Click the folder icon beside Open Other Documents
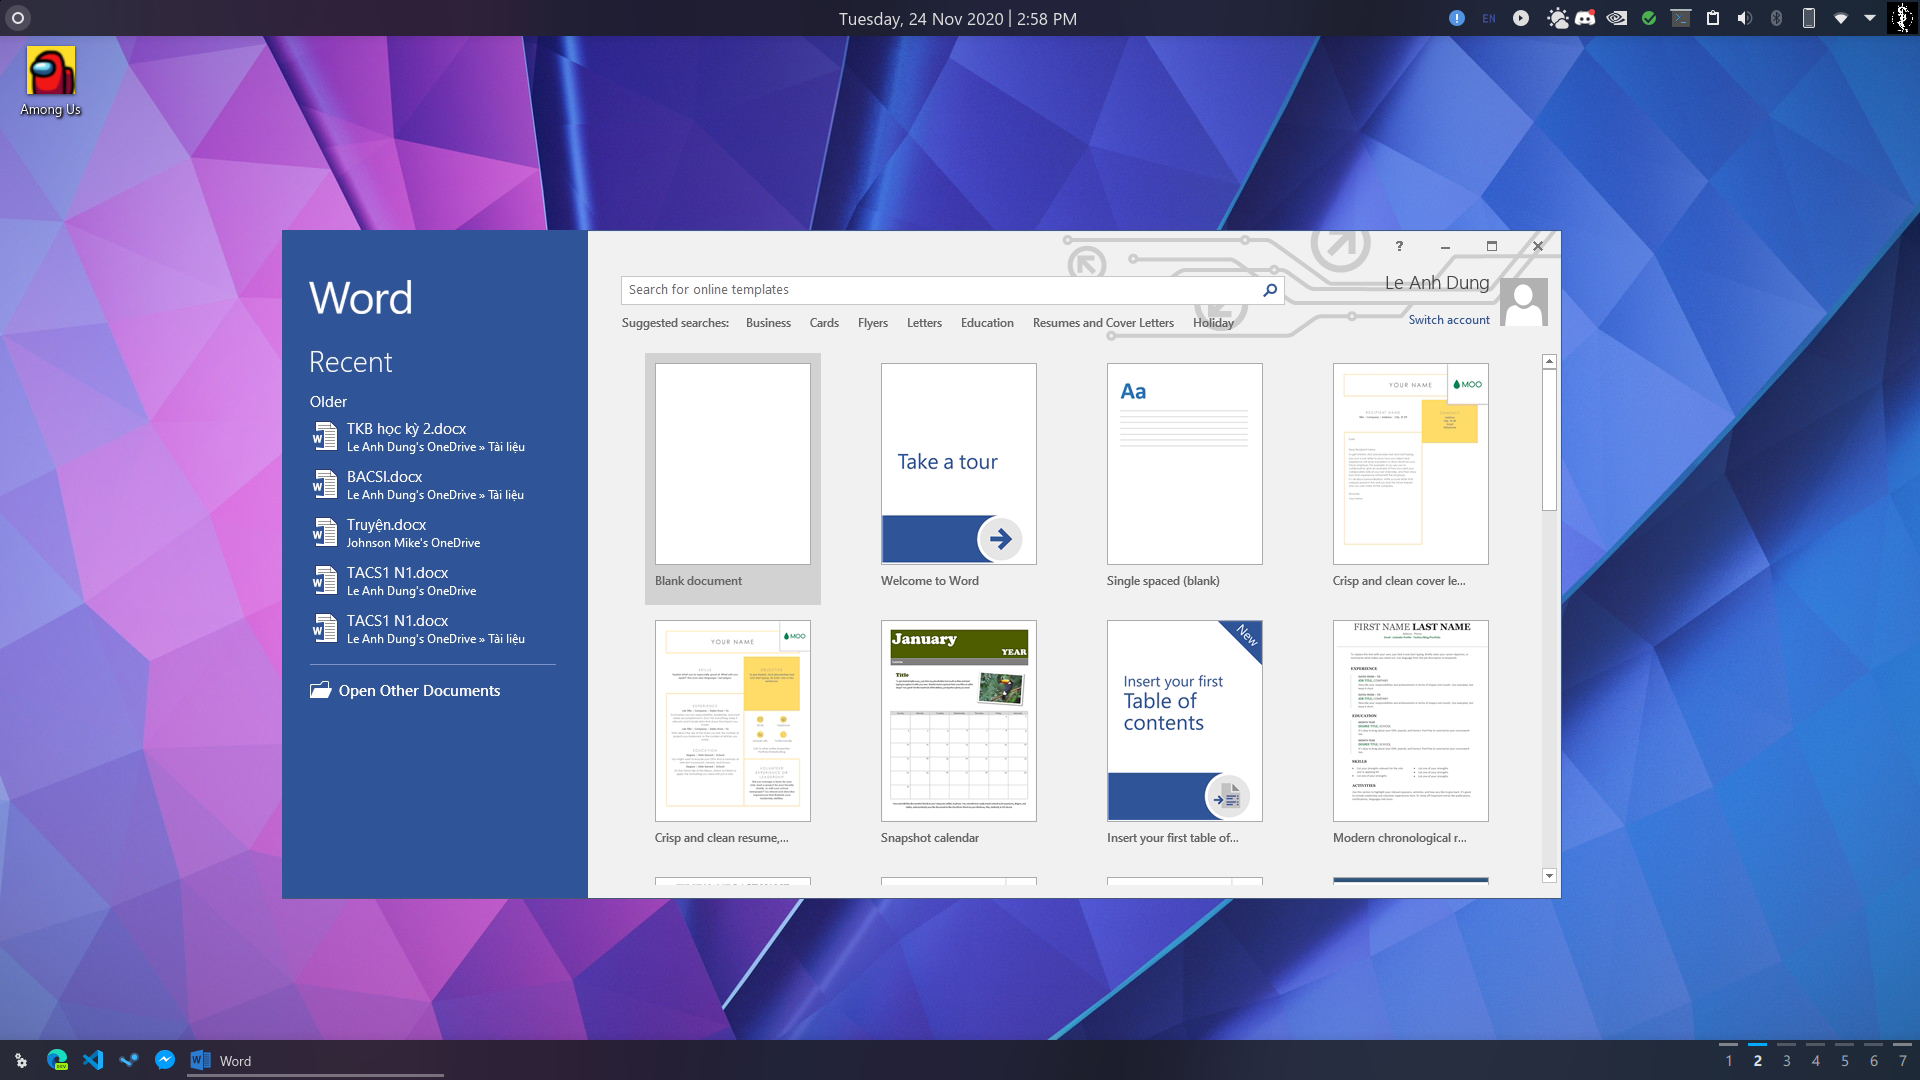The height and width of the screenshot is (1080, 1920). coord(320,690)
